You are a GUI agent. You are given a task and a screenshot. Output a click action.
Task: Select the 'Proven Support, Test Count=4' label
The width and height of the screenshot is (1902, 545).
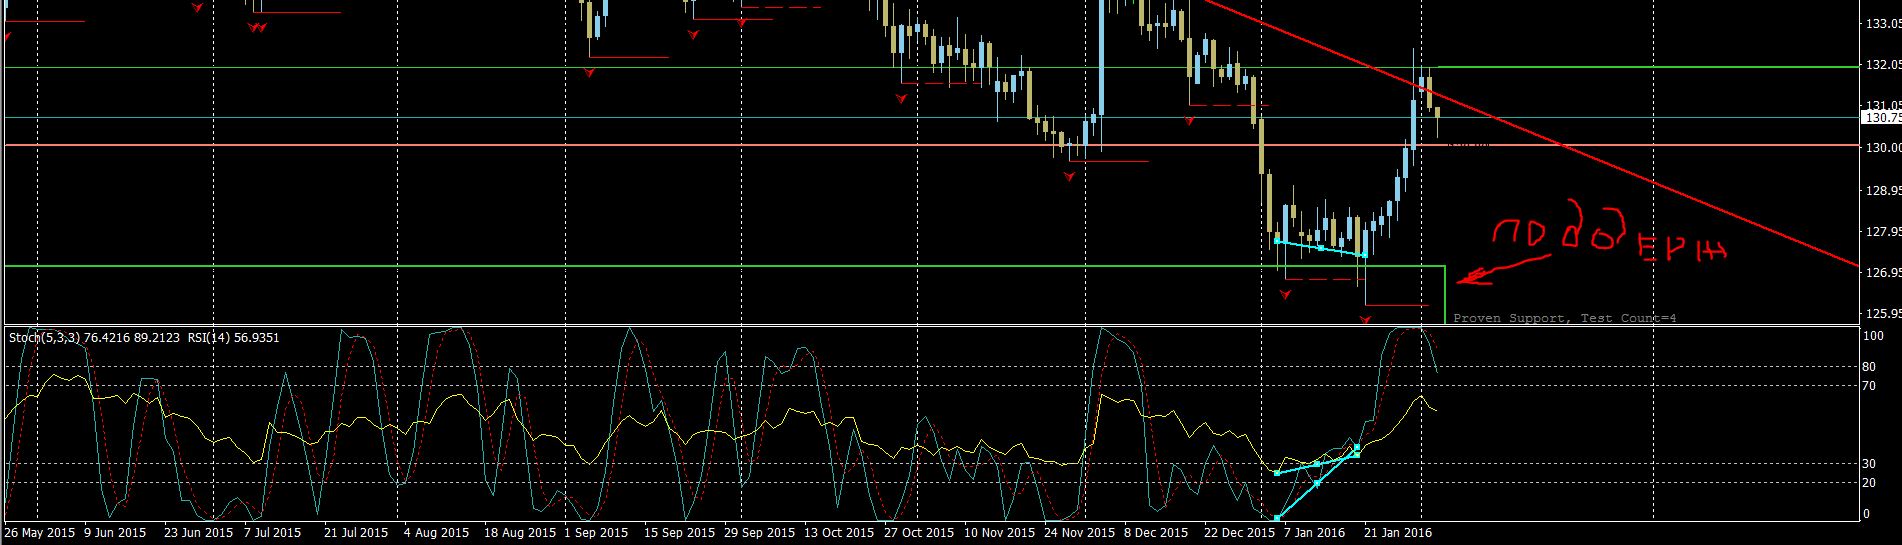1564,318
